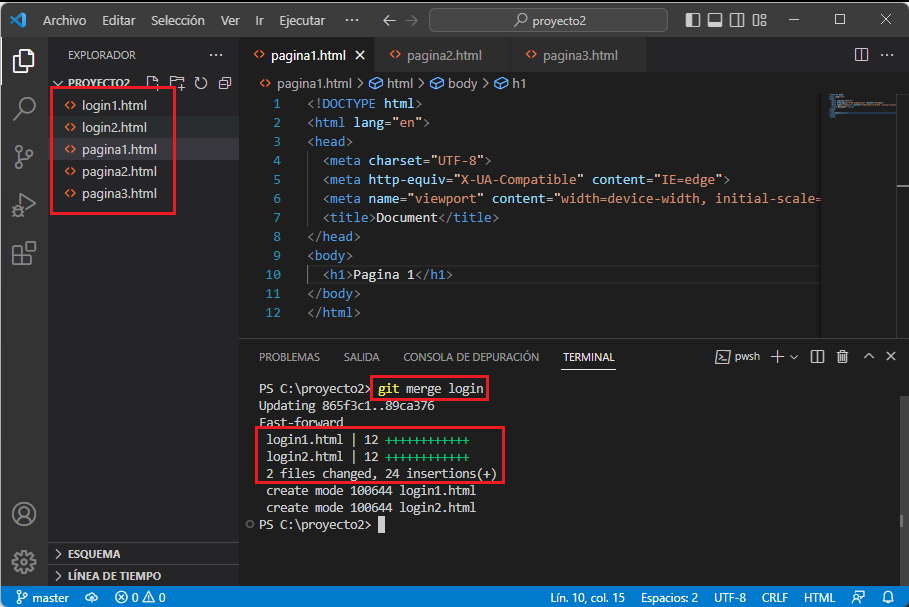
Task: Show more hidden menu bar items
Action: [351, 20]
